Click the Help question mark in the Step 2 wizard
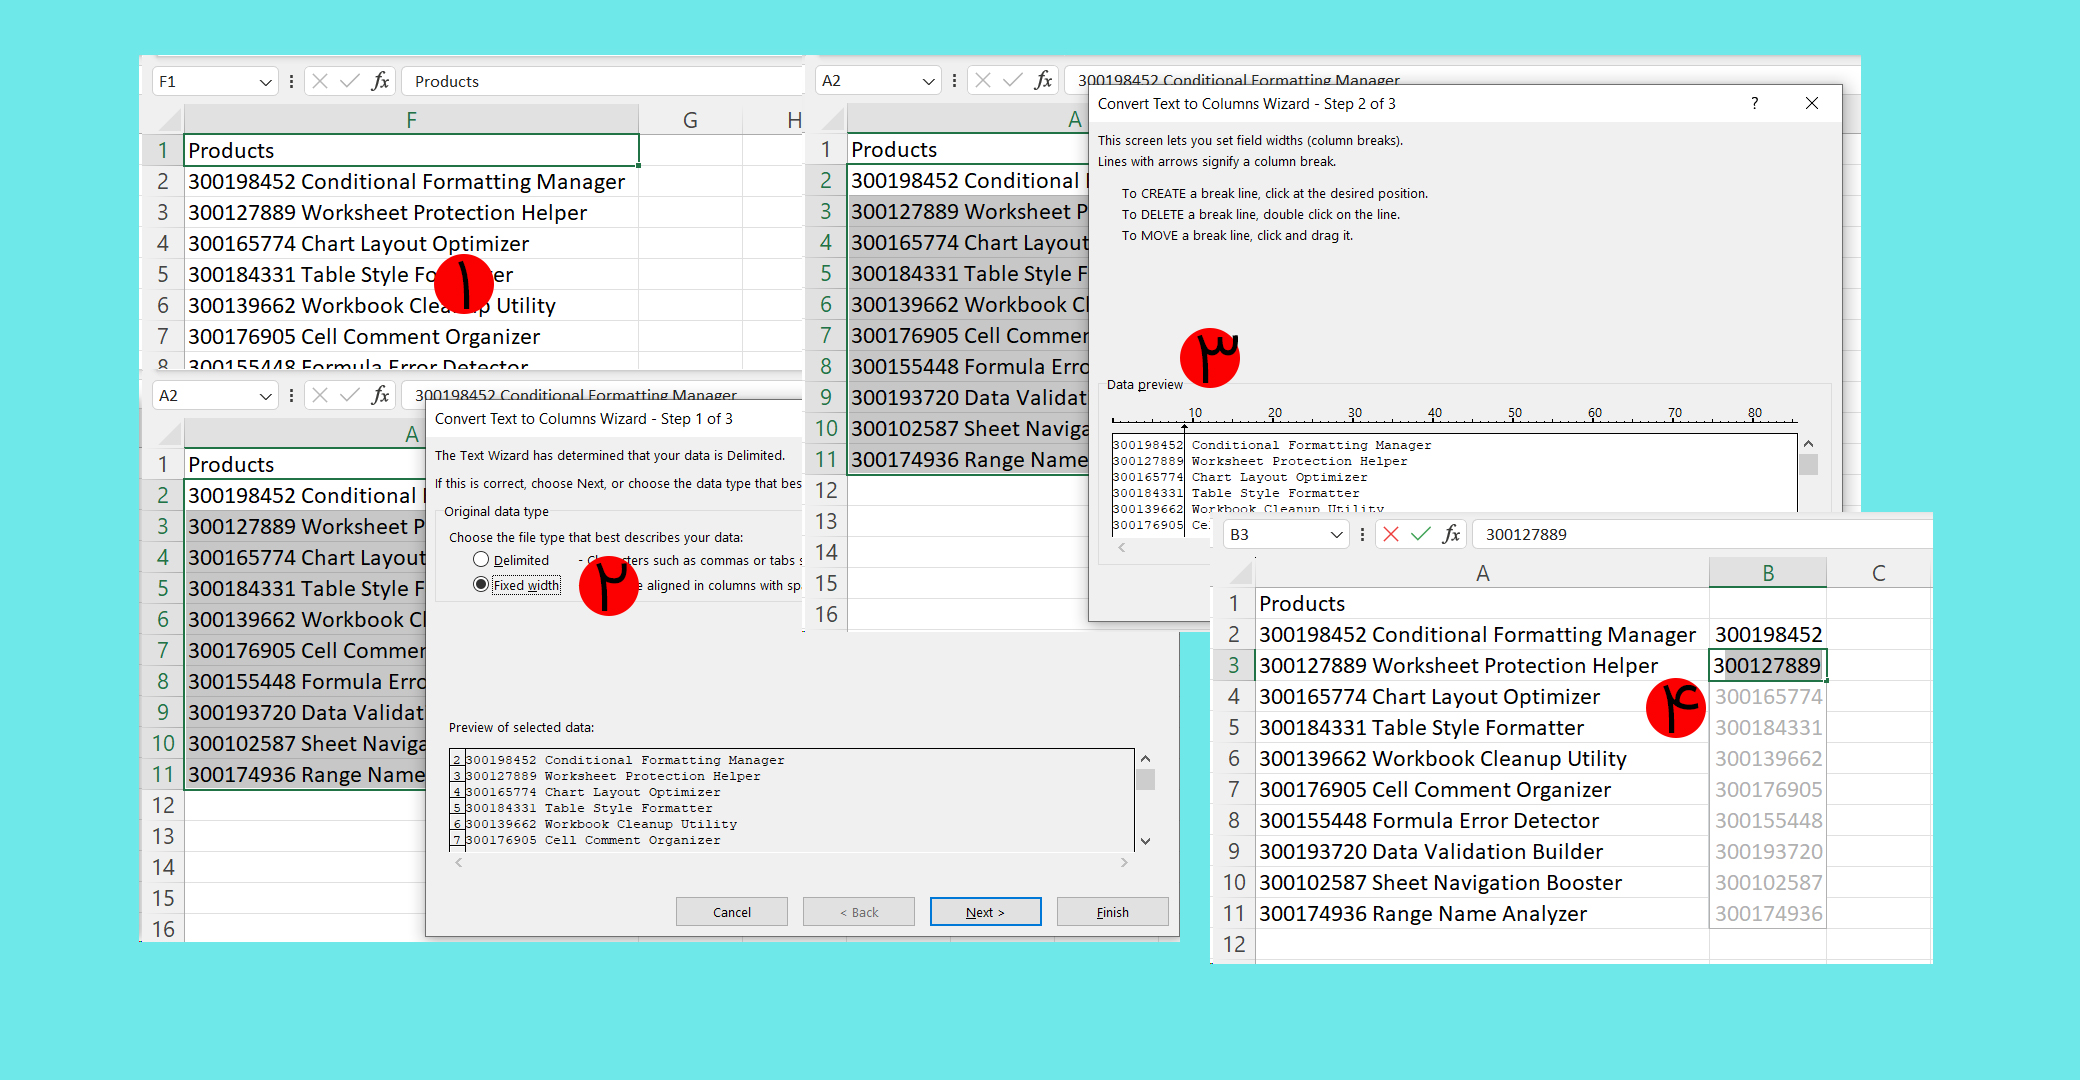 (x=1754, y=103)
